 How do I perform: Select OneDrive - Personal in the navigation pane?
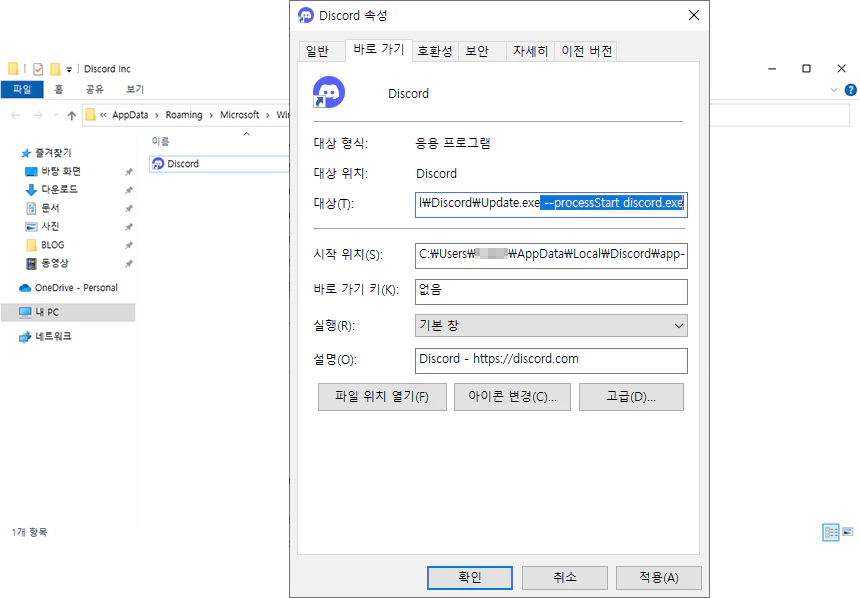click(76, 287)
